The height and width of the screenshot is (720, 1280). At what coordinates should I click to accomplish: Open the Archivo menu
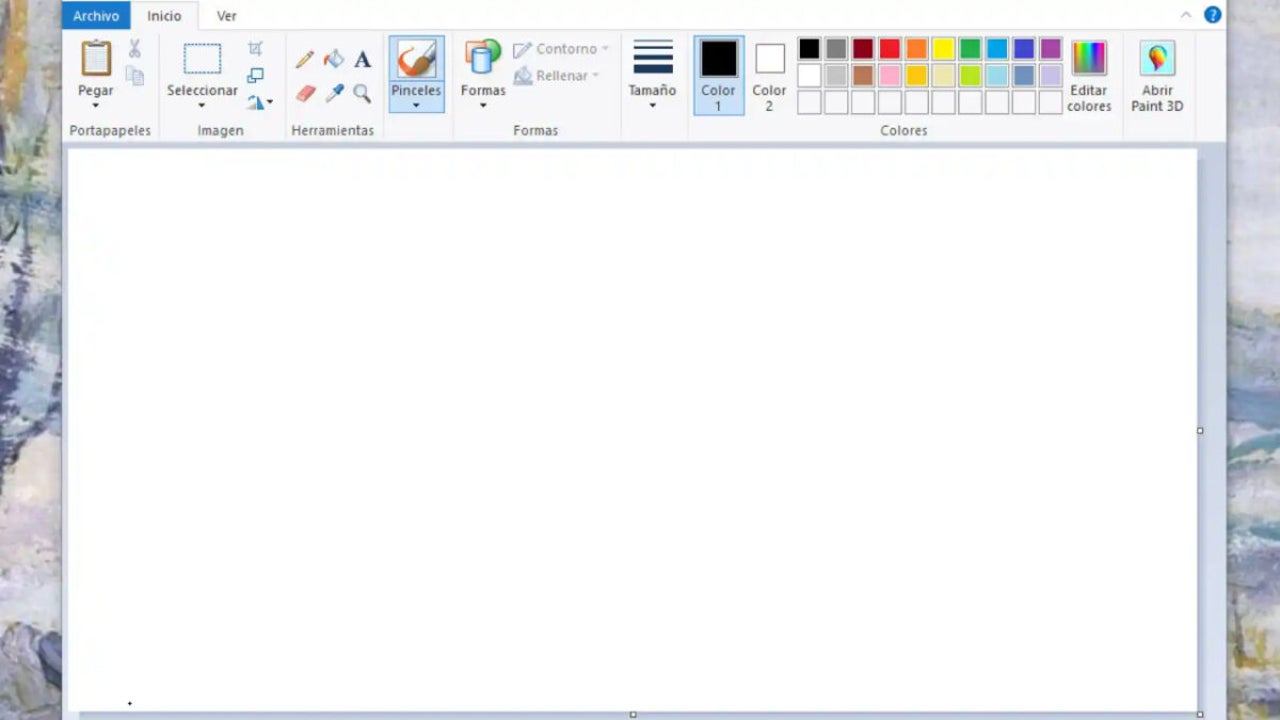95,15
